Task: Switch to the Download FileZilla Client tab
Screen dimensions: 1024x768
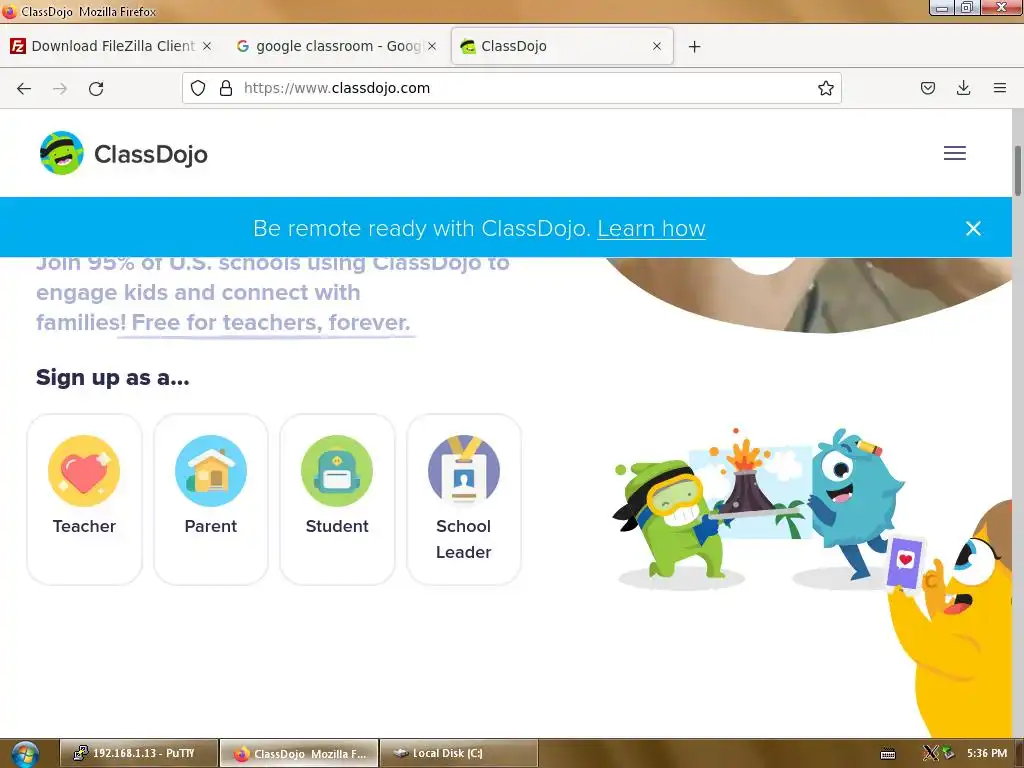Action: coord(113,46)
